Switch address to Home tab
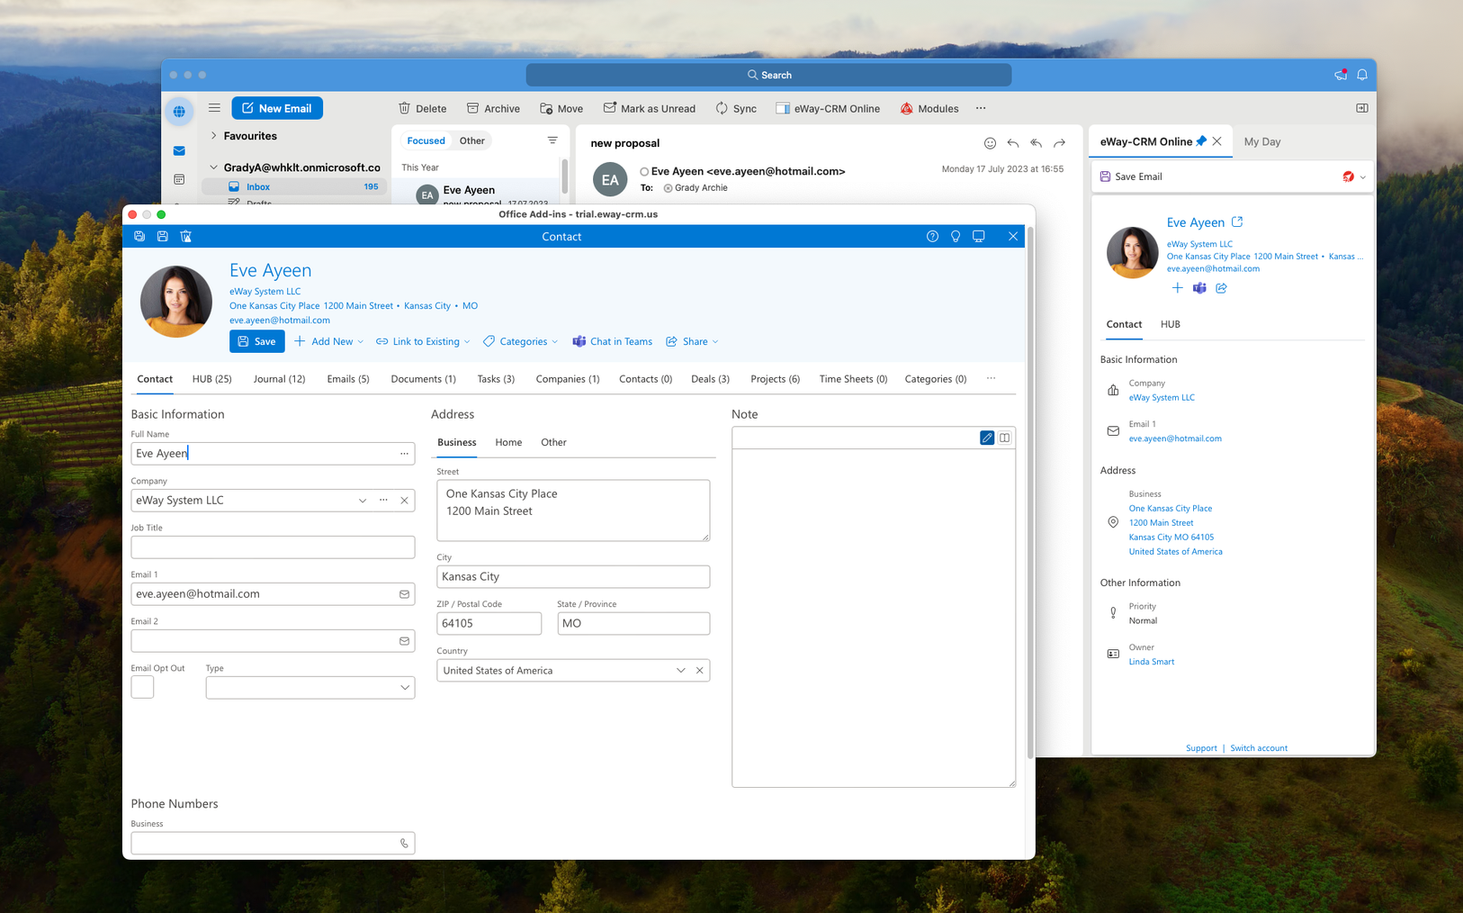Viewport: 1463px width, 913px height. (x=508, y=442)
